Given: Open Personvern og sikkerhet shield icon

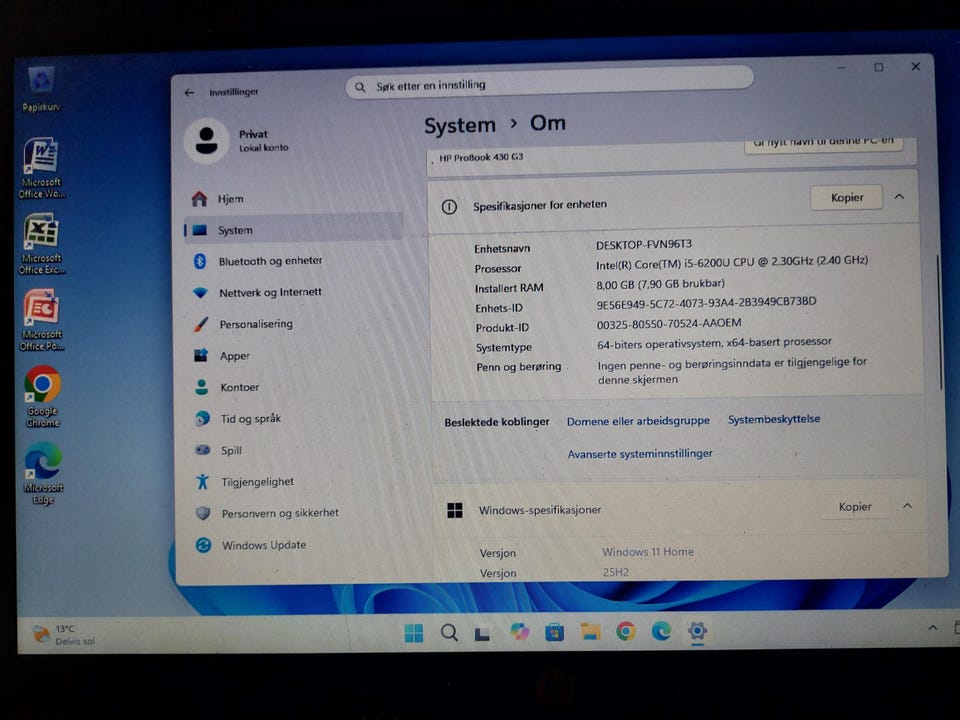Looking at the screenshot, I should pyautogui.click(x=203, y=513).
